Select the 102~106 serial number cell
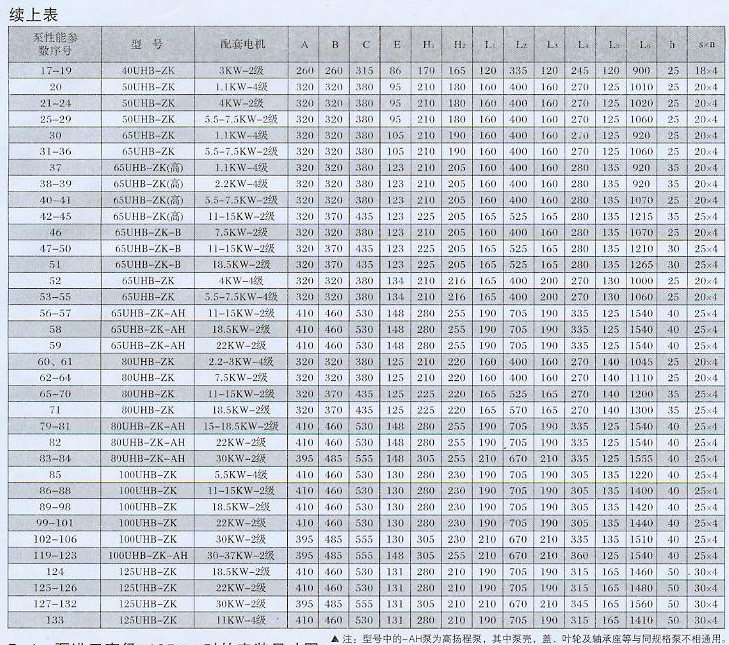The height and width of the screenshot is (645, 729). (x=55, y=539)
